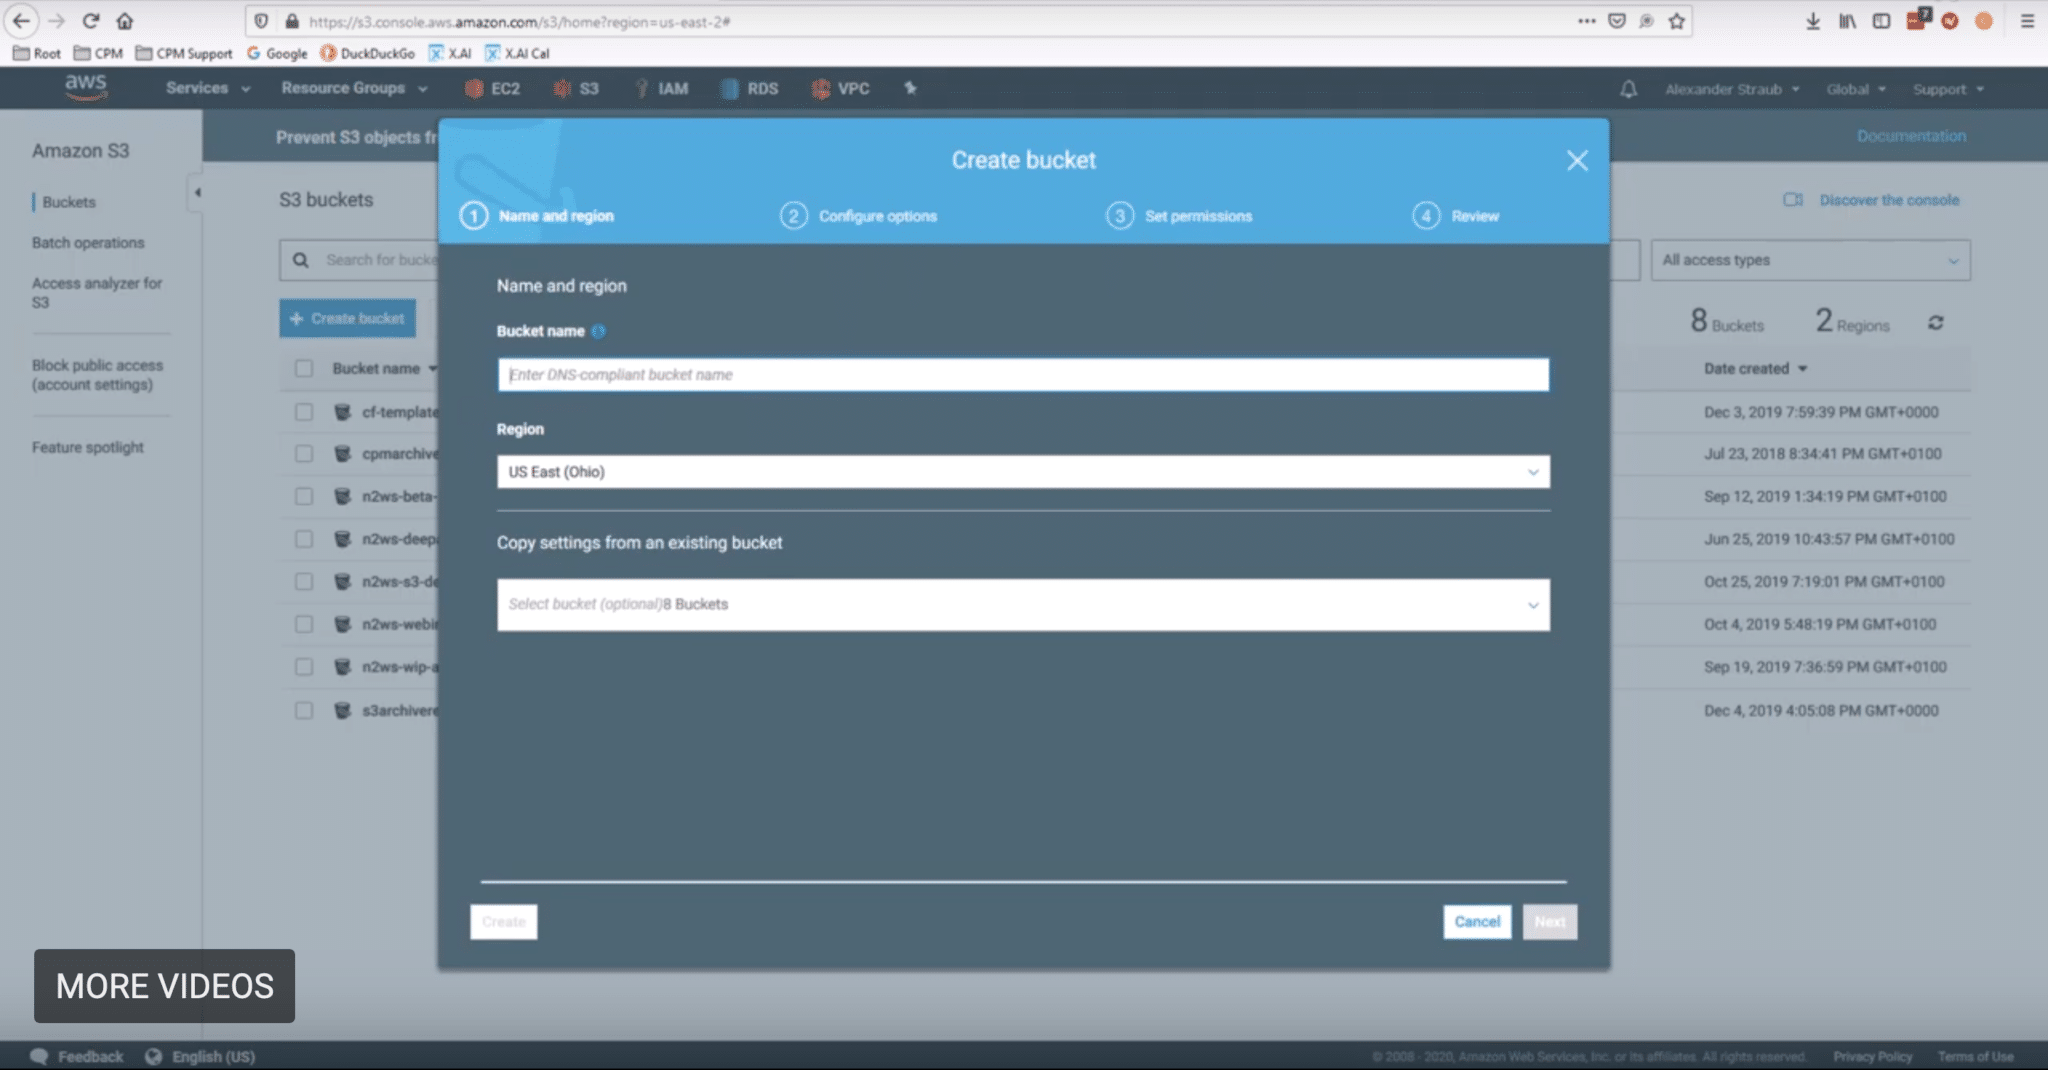
Task: Open the Feedback chat icon
Action: 39,1056
